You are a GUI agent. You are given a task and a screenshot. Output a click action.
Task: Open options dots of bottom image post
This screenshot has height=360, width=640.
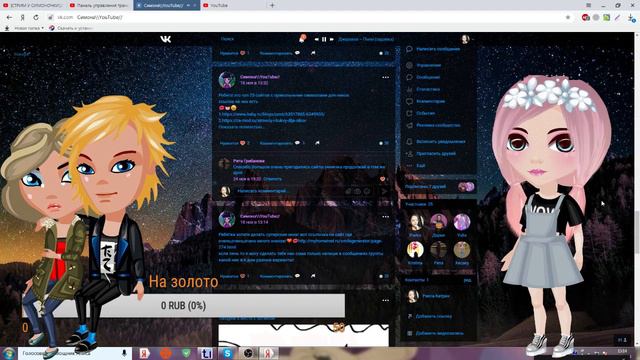(385, 300)
